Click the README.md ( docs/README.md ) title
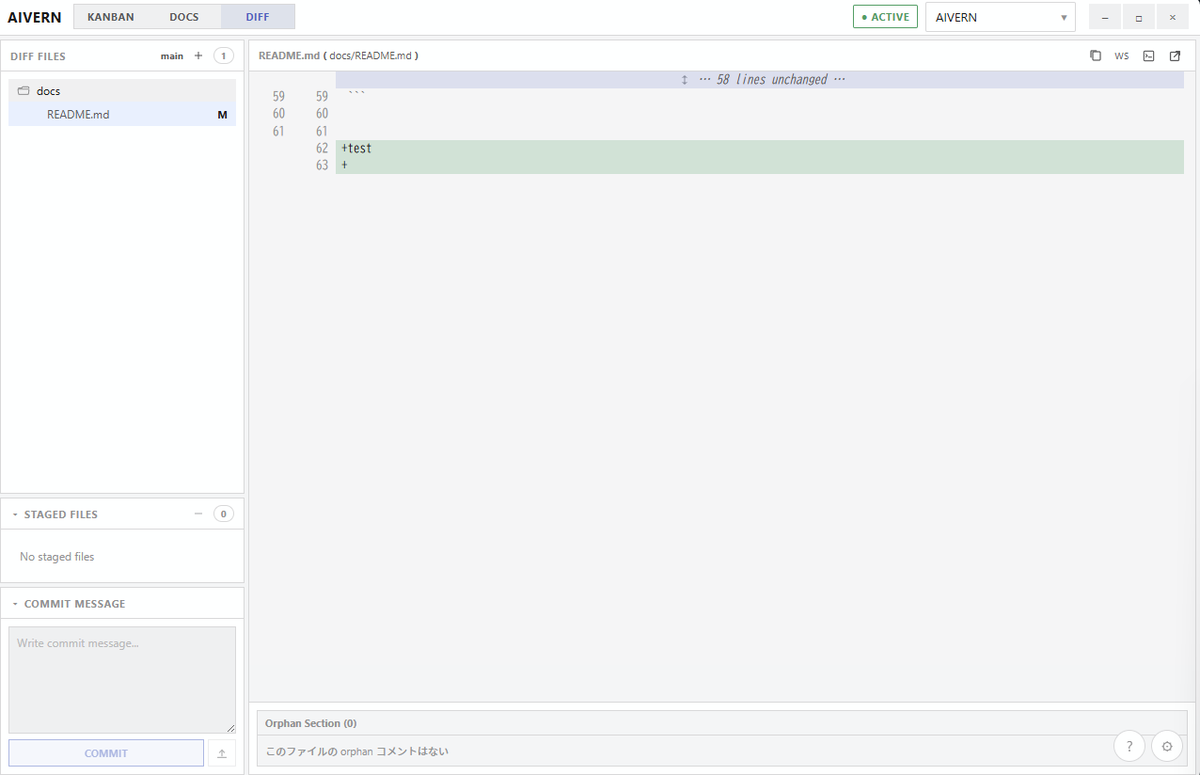1200x775 pixels. tap(338, 56)
